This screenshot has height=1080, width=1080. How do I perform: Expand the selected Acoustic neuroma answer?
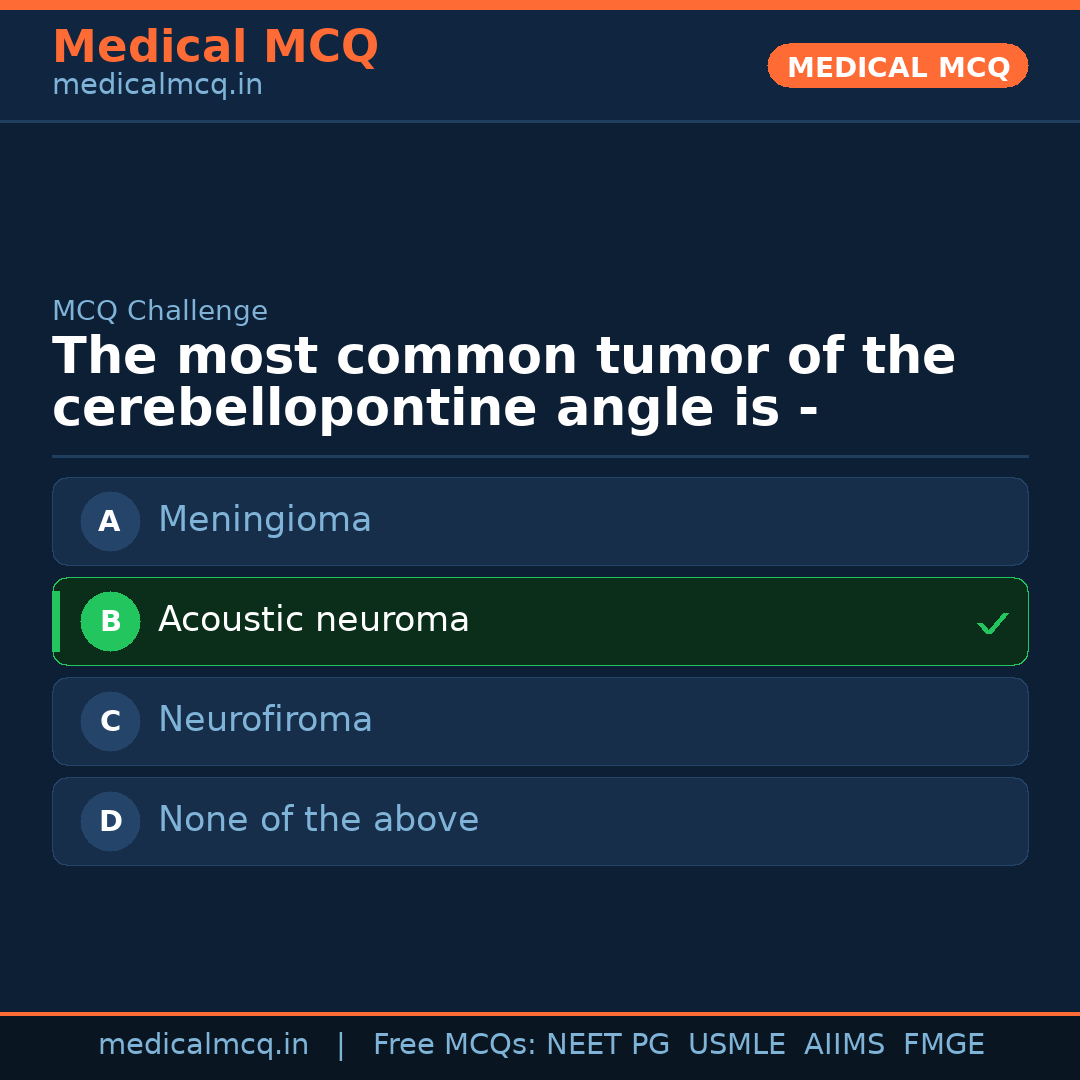(x=540, y=621)
